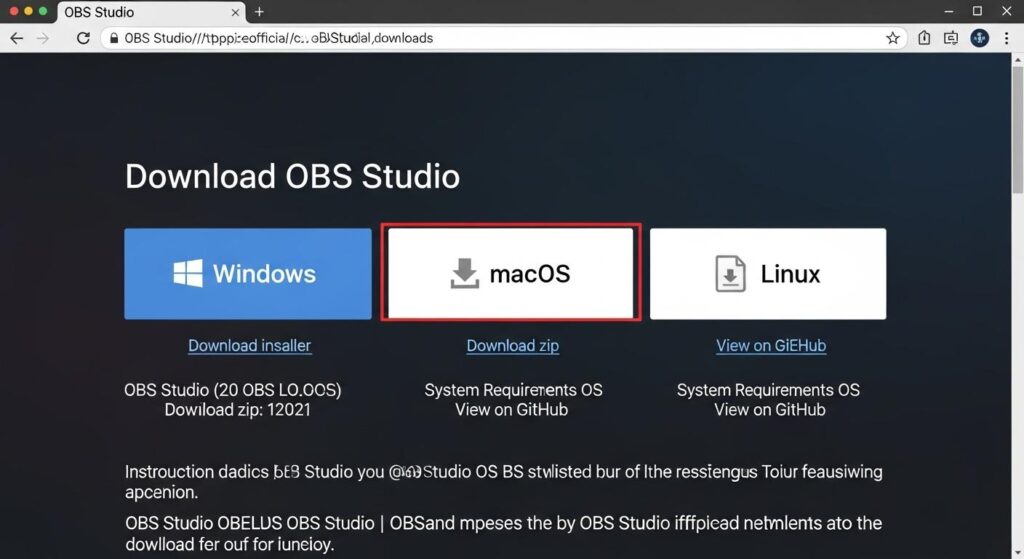1024x559 pixels.
Task: Click the text 'Dowload zip: 12021'
Action: (238, 410)
